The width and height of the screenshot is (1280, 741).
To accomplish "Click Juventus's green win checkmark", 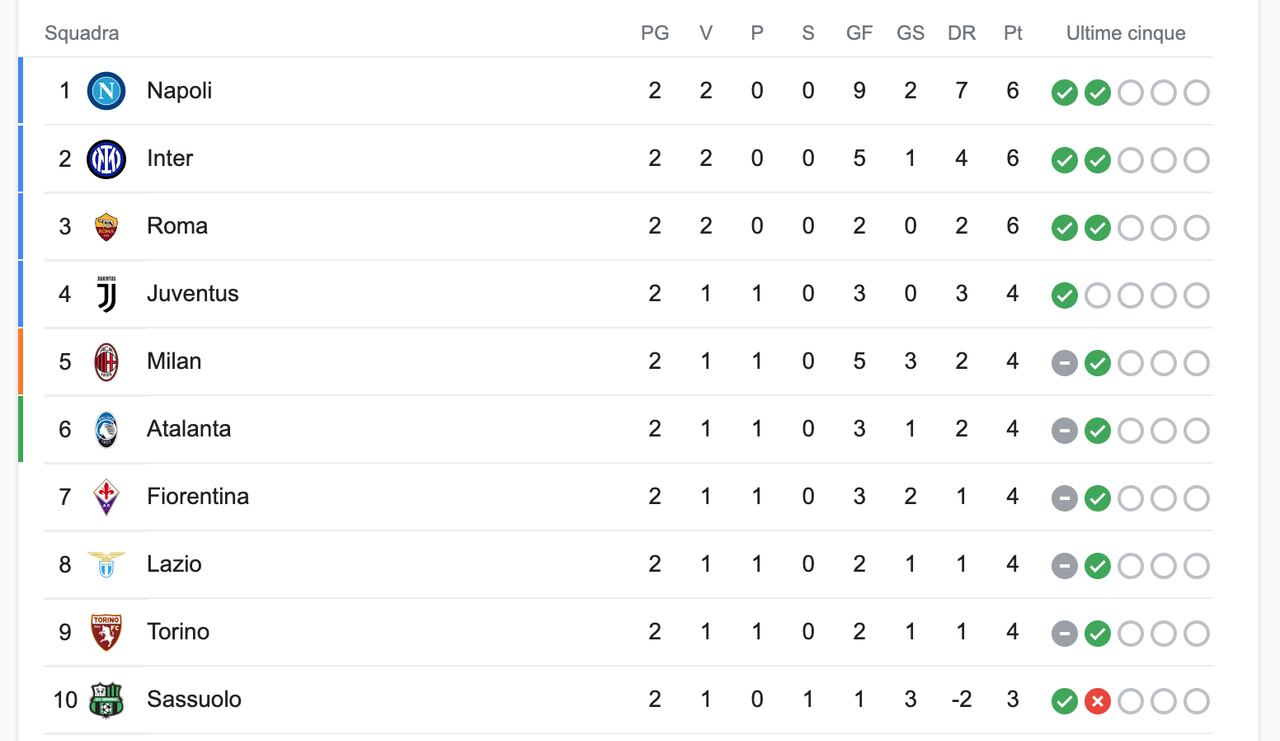I will click(1064, 295).
